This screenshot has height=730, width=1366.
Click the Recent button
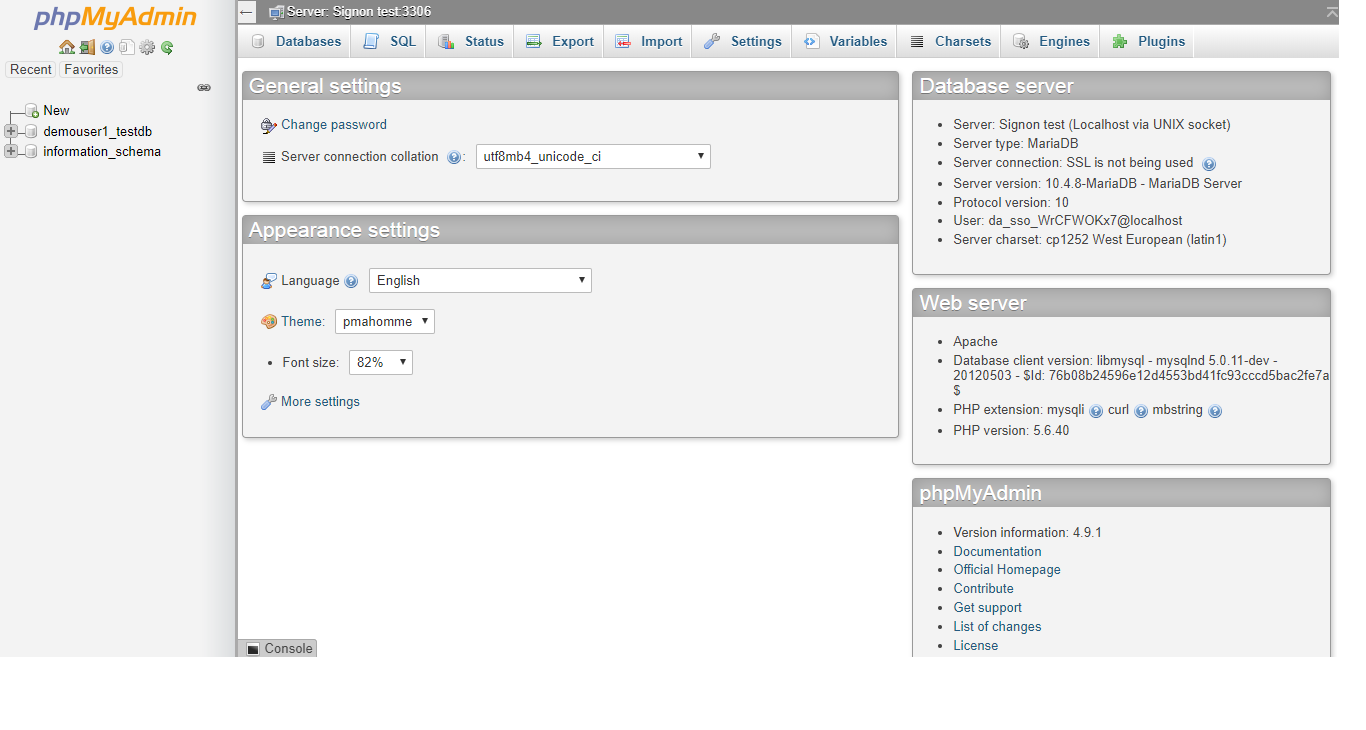click(31, 70)
